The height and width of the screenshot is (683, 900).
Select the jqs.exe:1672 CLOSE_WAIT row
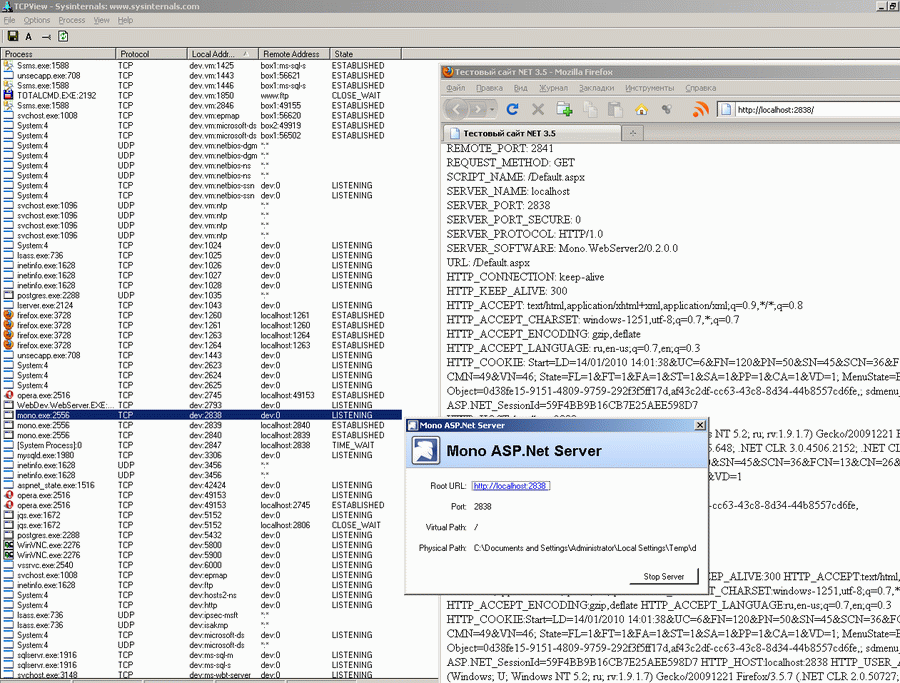[x=201, y=525]
